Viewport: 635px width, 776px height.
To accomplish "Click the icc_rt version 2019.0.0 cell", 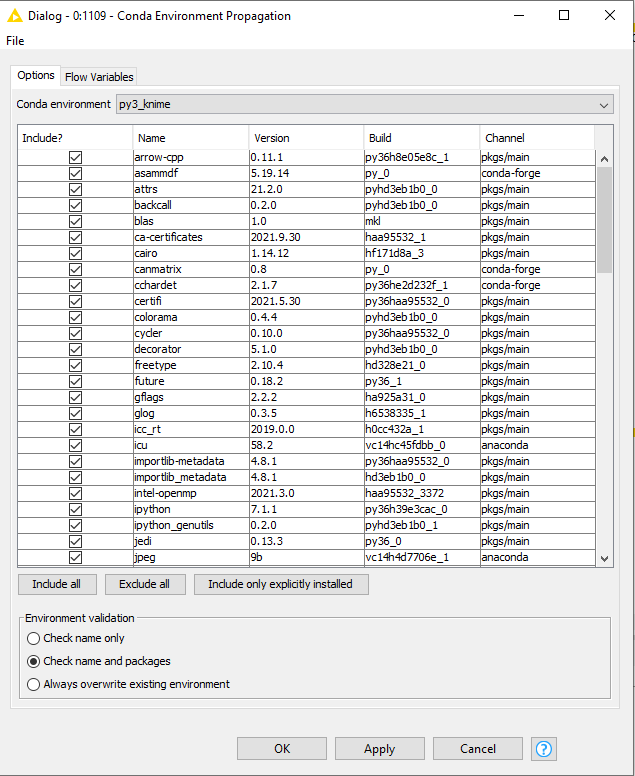I will (306, 429).
